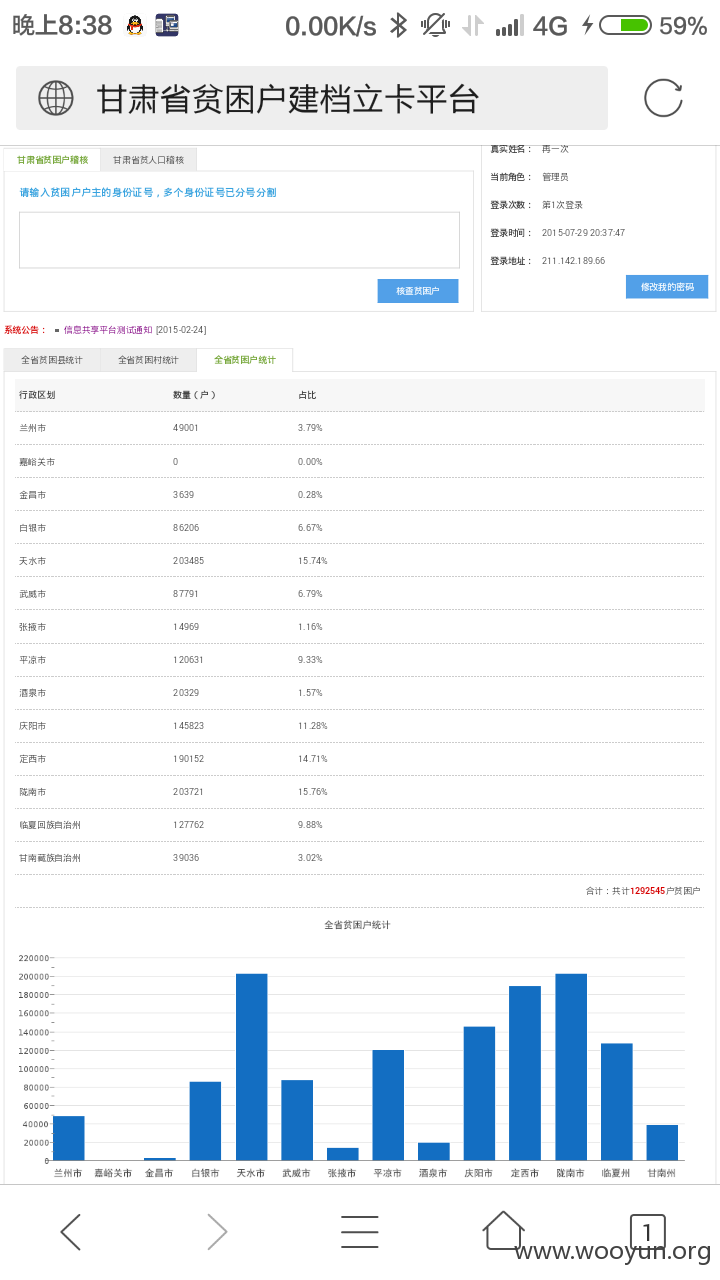Click 武威市 in the table
The image size is (720, 1280).
coord(32,594)
